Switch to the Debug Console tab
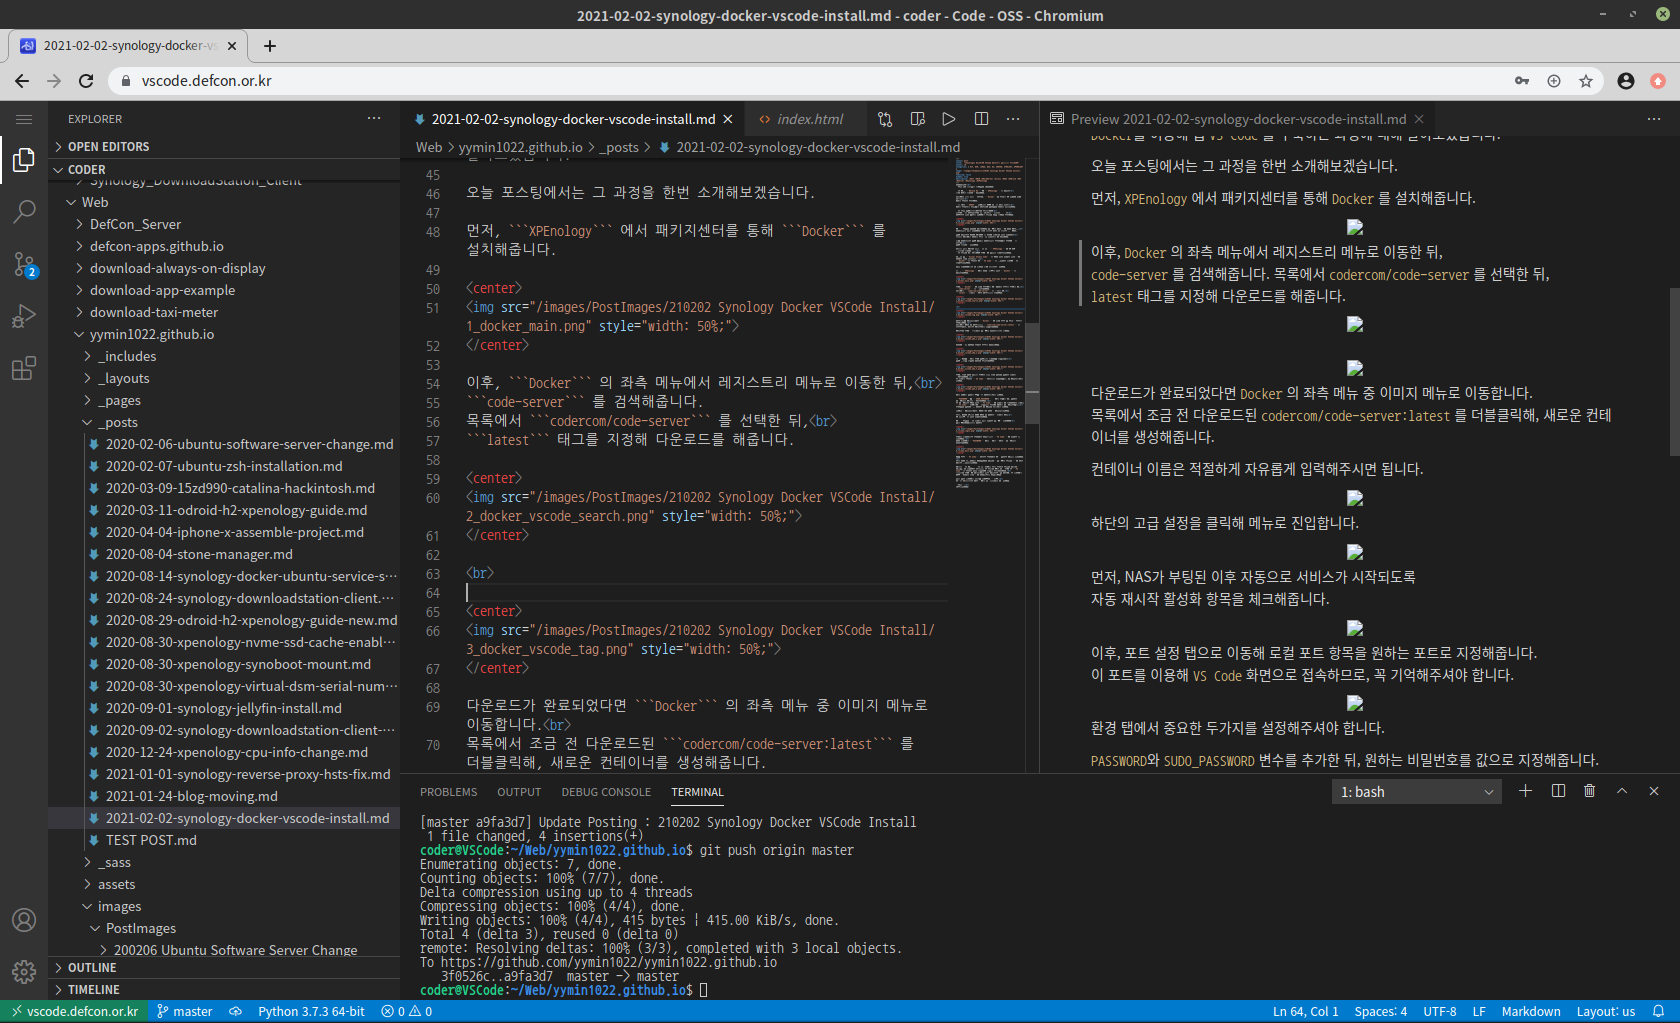This screenshot has height=1023, width=1680. 606,792
